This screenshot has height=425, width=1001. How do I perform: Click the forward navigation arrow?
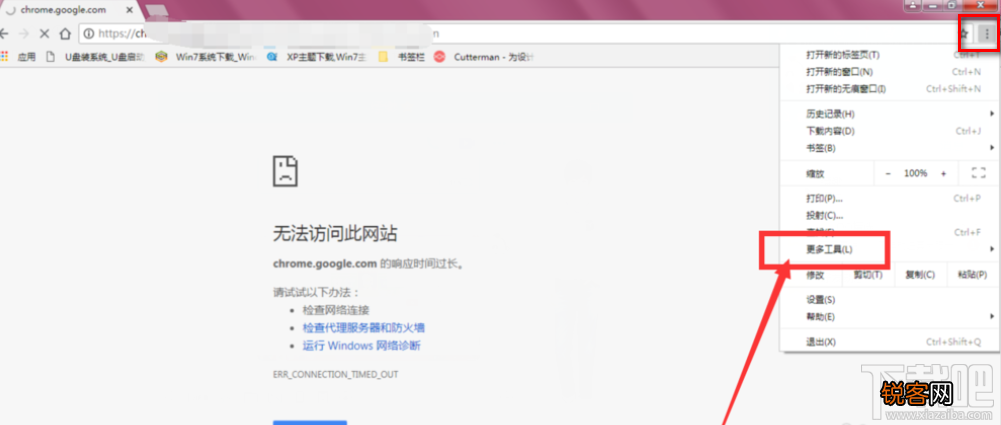pos(24,34)
